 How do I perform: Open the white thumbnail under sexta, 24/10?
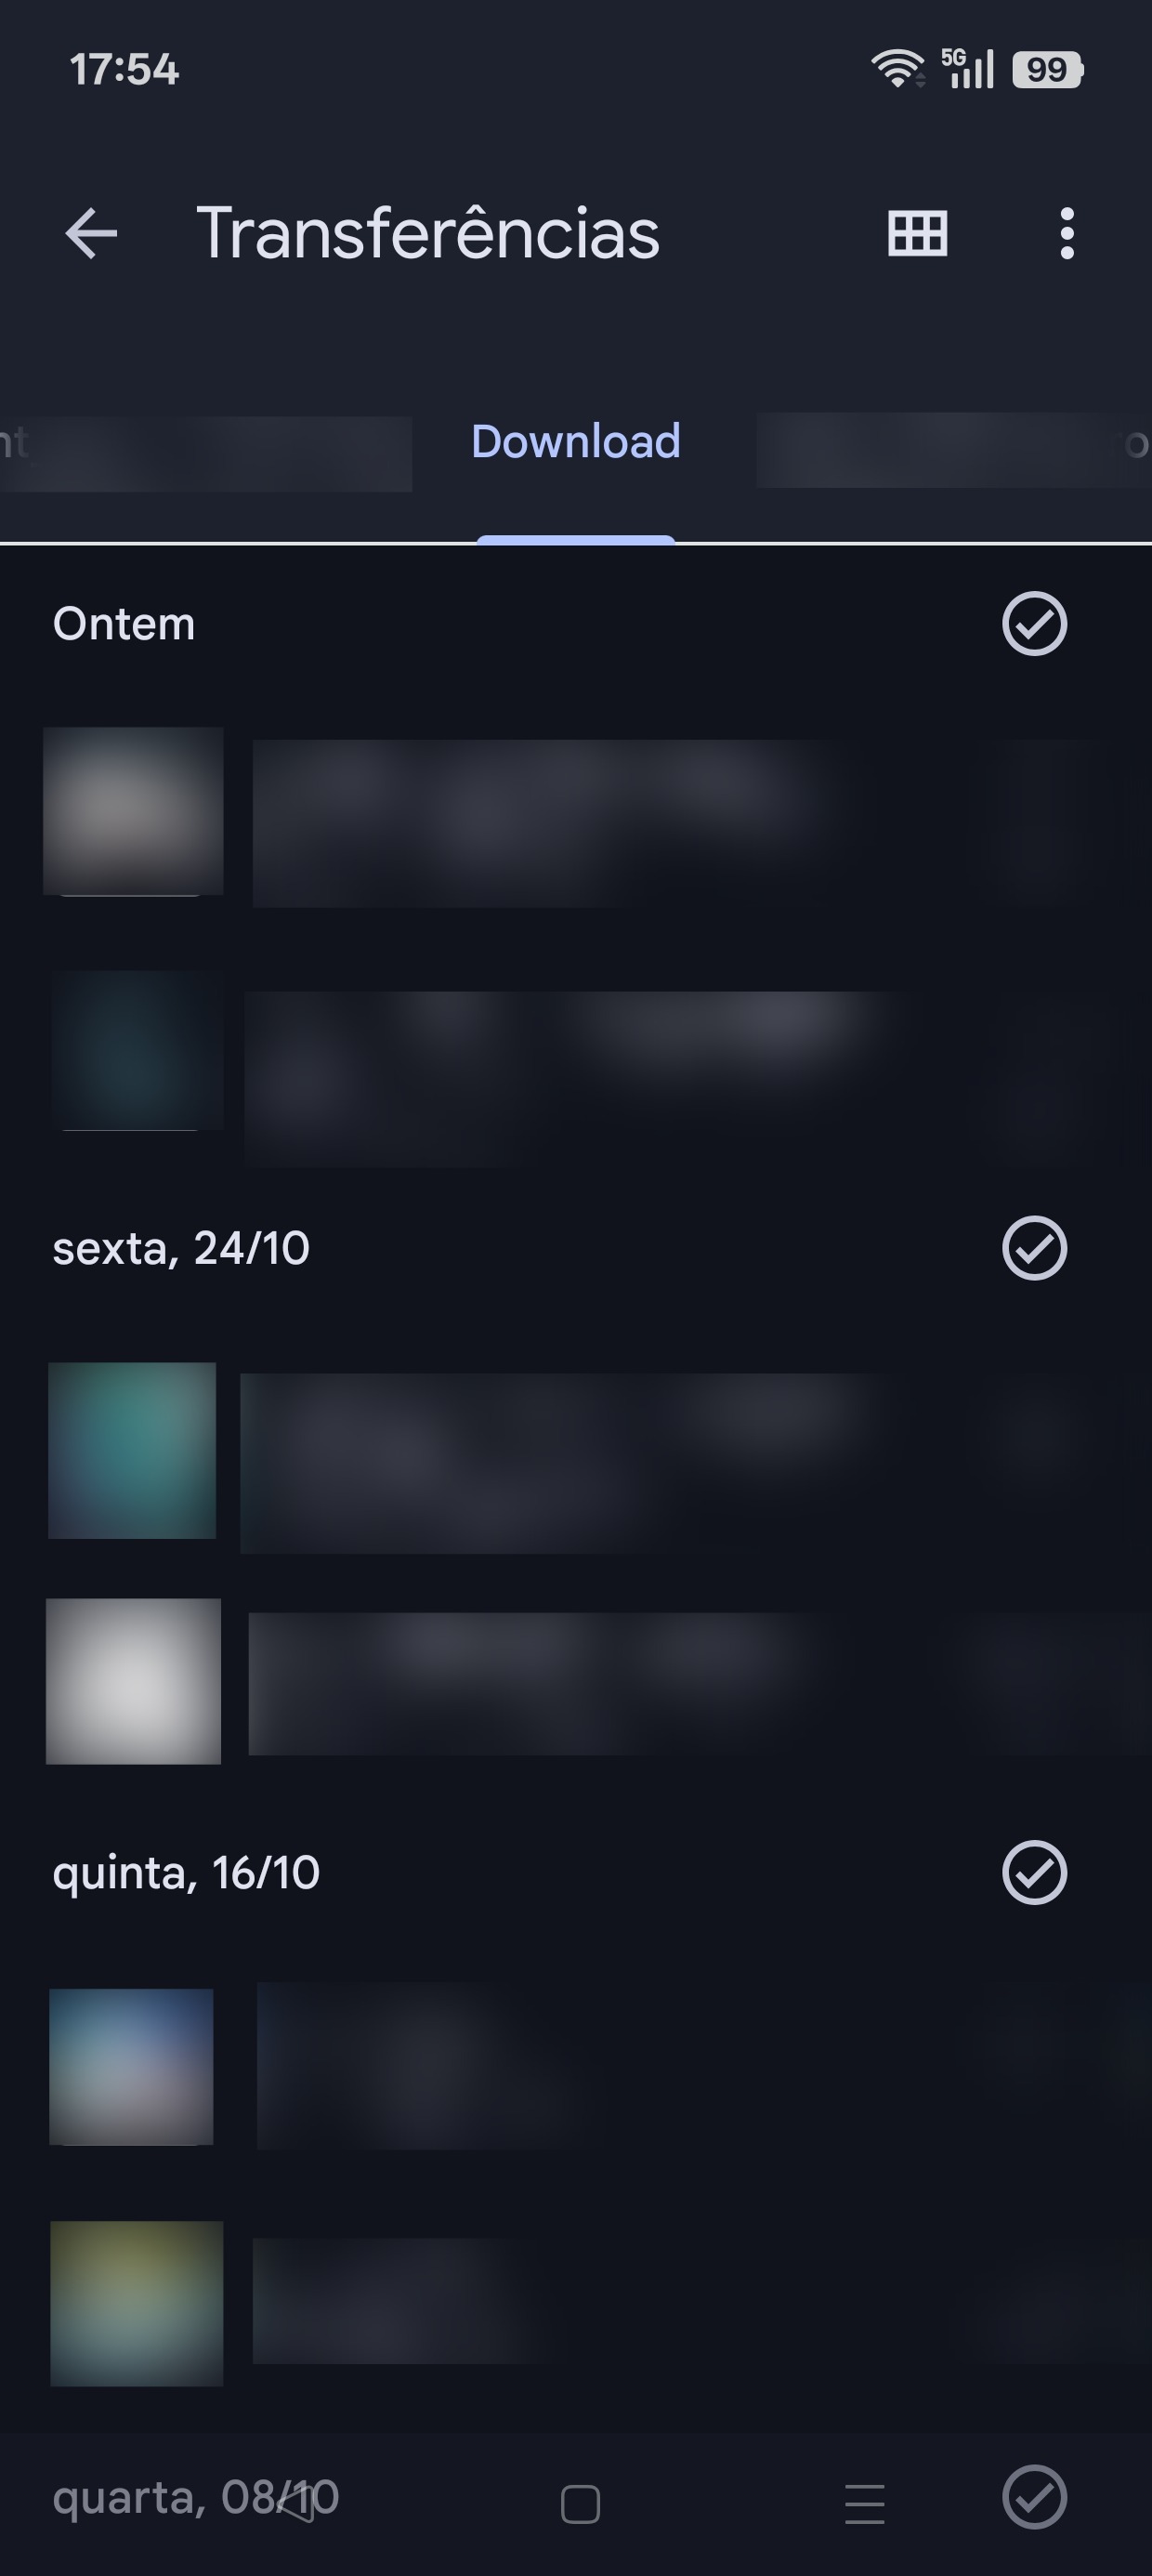(133, 1681)
